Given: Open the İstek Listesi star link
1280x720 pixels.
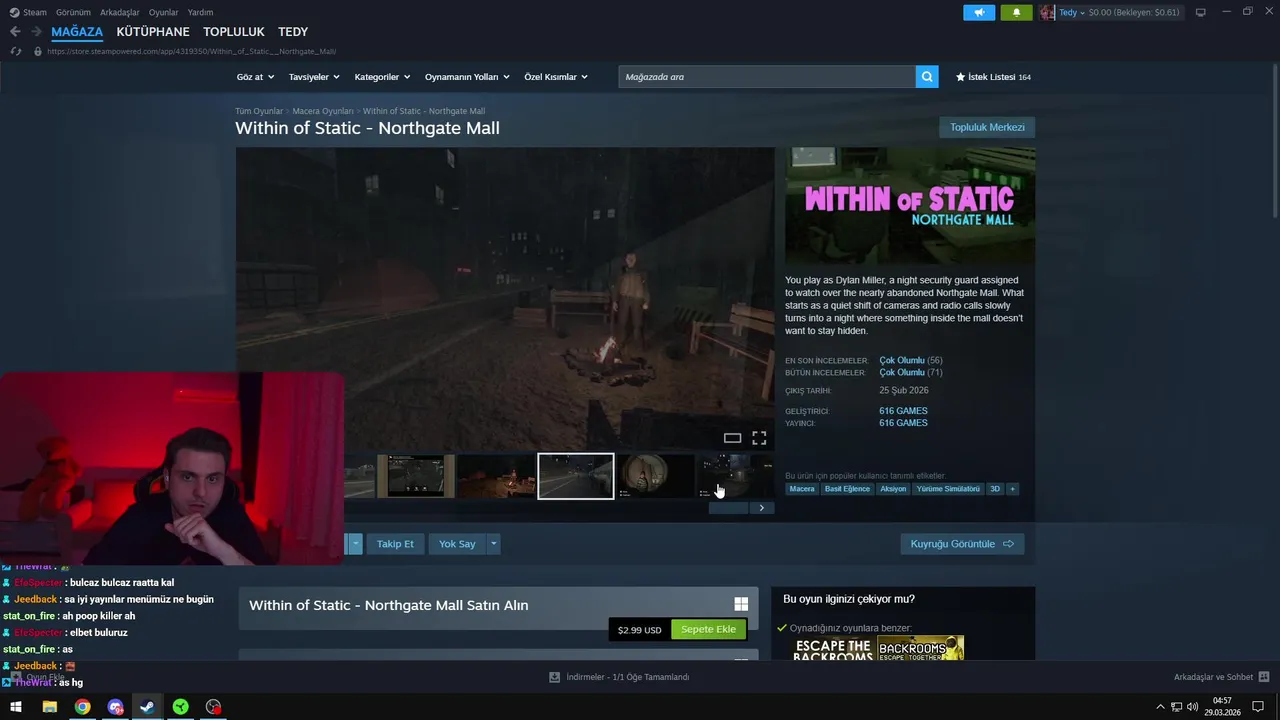Looking at the screenshot, I should [x=993, y=77].
